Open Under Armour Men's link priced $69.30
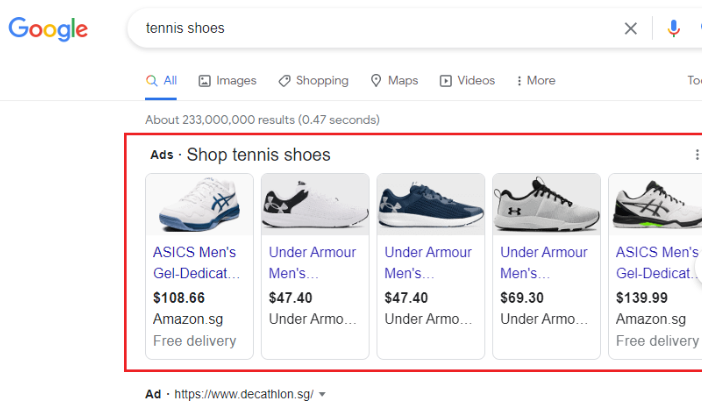Image resolution: width=702 pixels, height=403 pixels. click(x=544, y=263)
